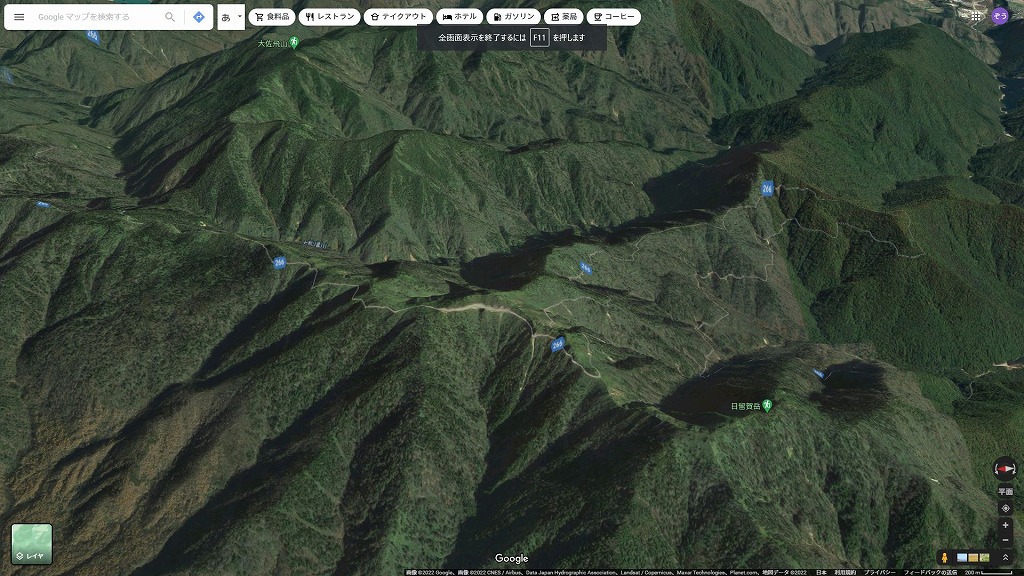Open directions with the blue arrow icon
Screen dimensions: 1024x576
coord(199,17)
